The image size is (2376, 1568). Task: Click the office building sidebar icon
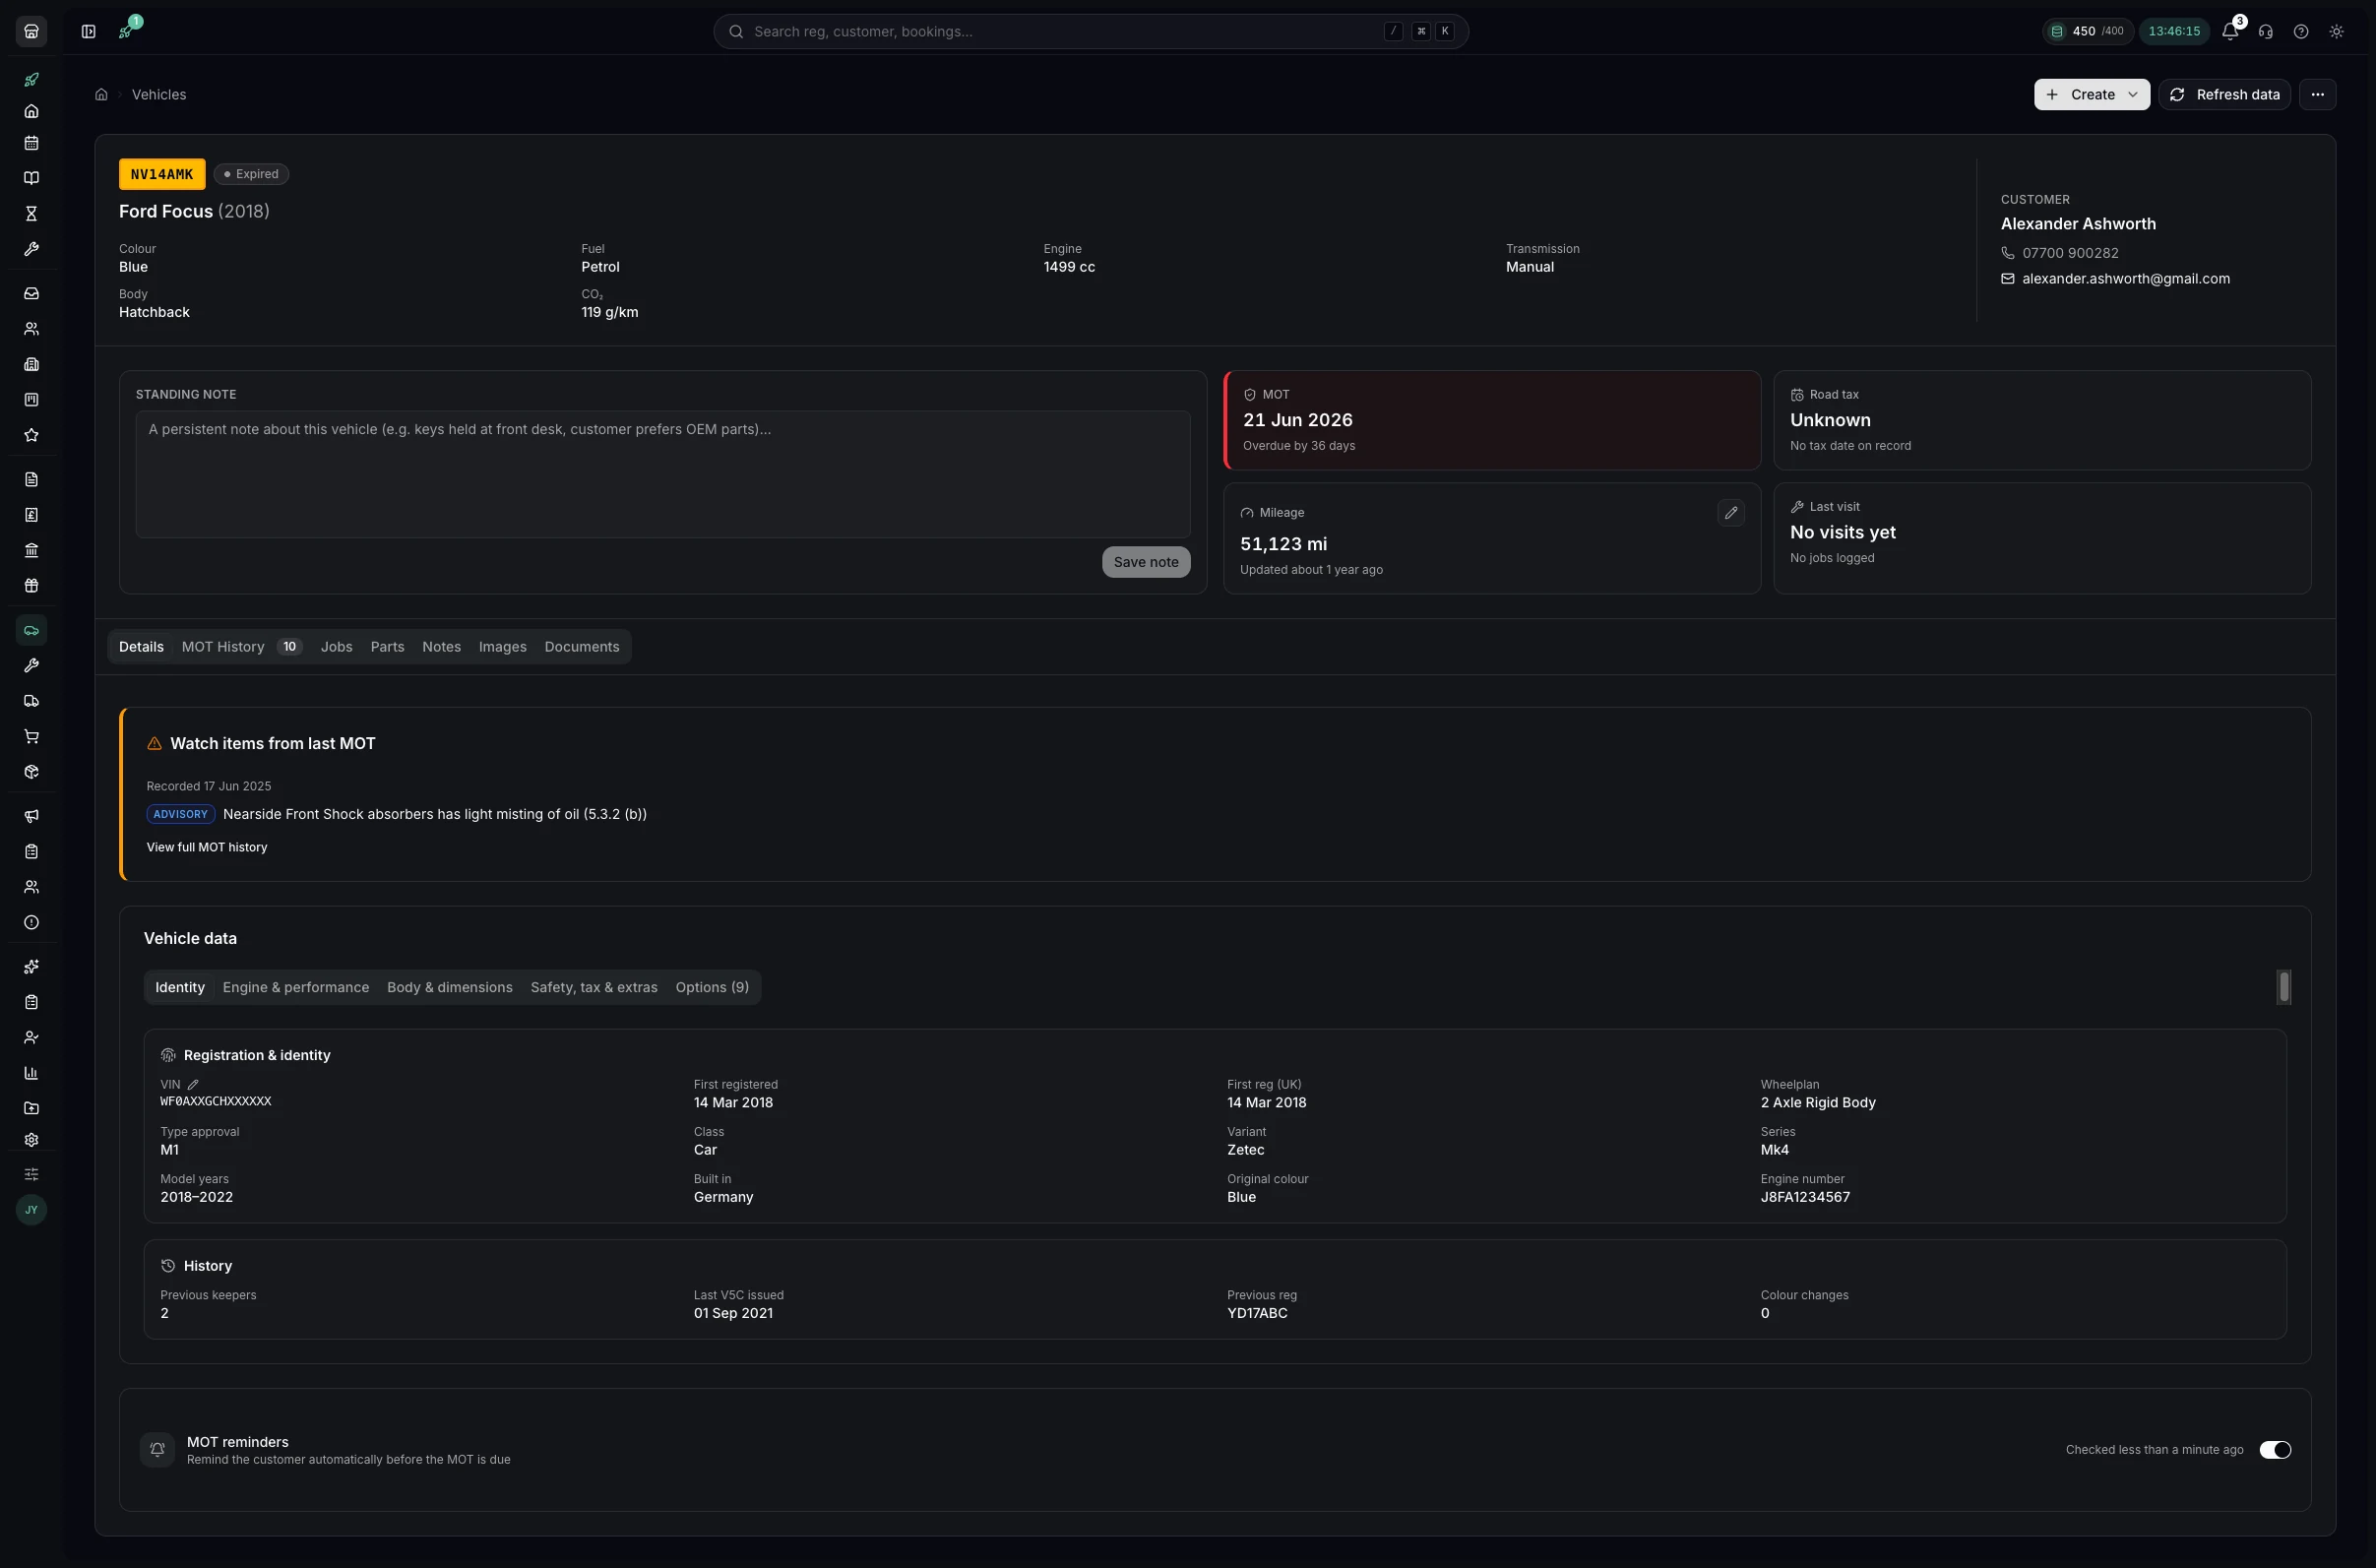pyautogui.click(x=31, y=365)
